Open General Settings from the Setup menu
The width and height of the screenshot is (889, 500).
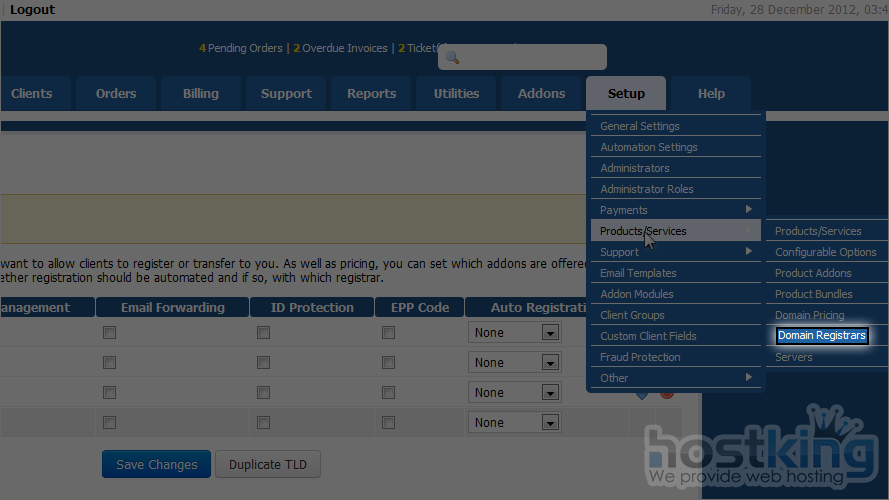tap(640, 126)
